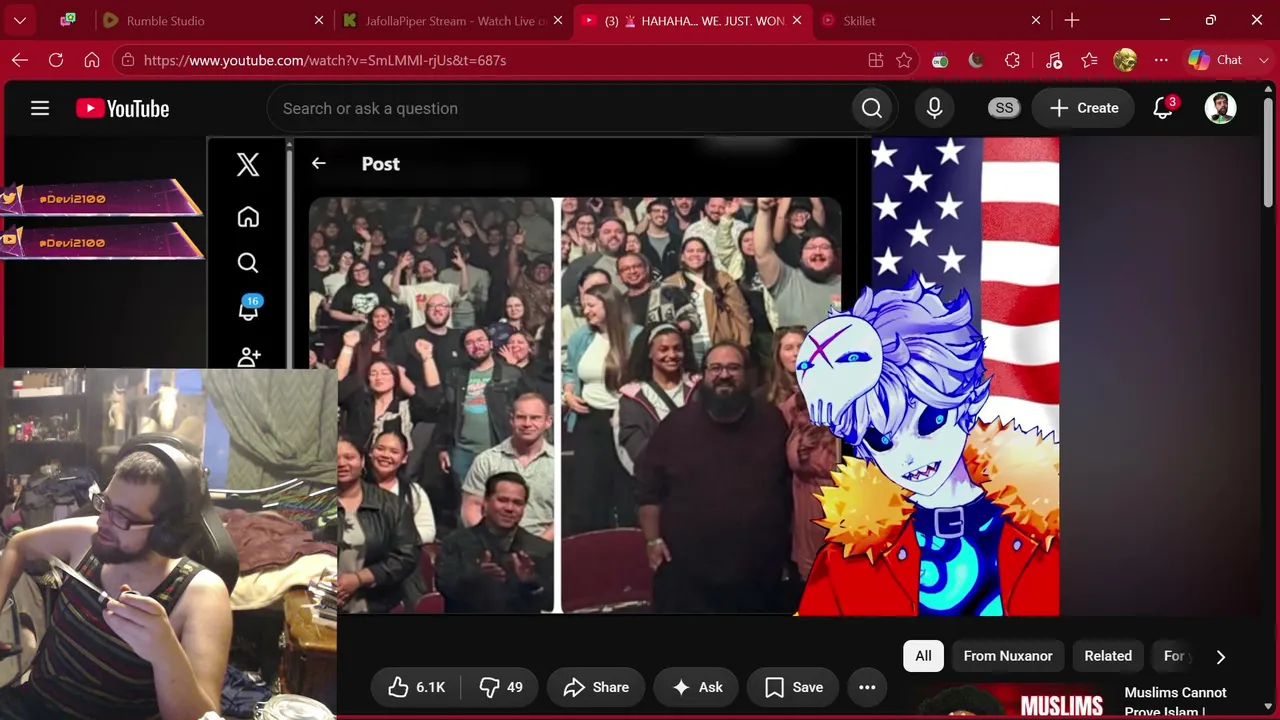Select the All filter chip
The width and height of the screenshot is (1280, 720).
click(x=923, y=656)
